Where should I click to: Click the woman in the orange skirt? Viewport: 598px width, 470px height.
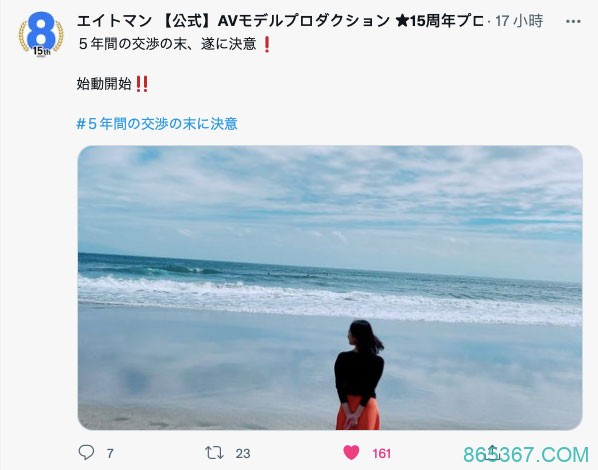tap(358, 376)
